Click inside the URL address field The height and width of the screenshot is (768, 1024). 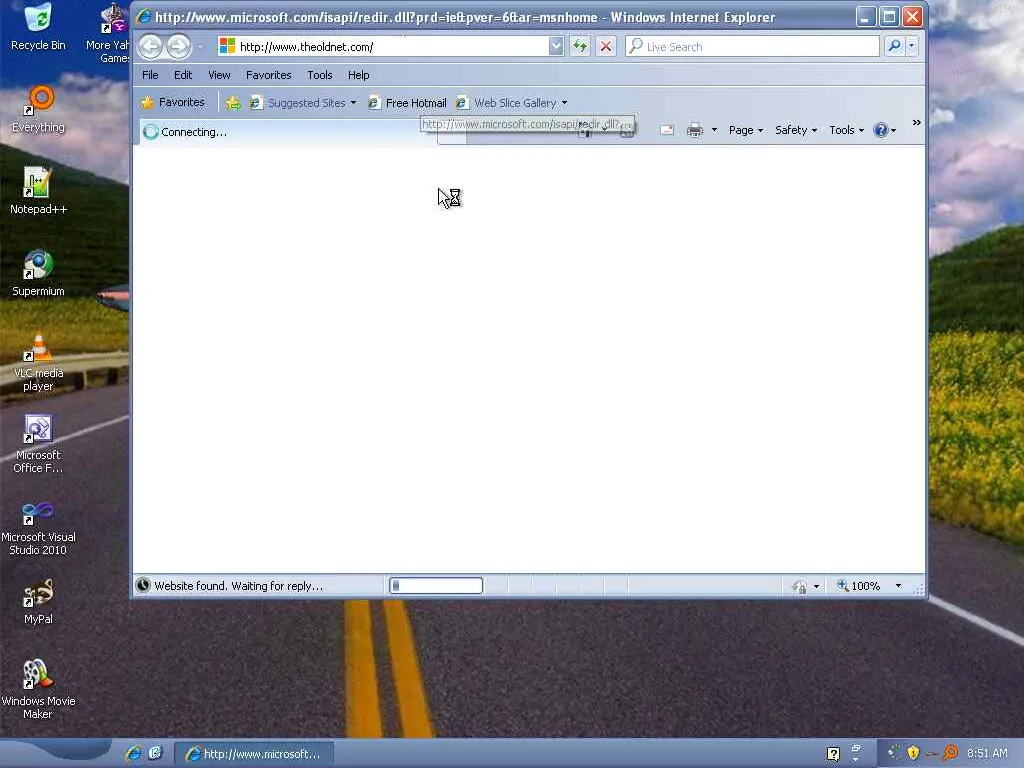(x=392, y=46)
